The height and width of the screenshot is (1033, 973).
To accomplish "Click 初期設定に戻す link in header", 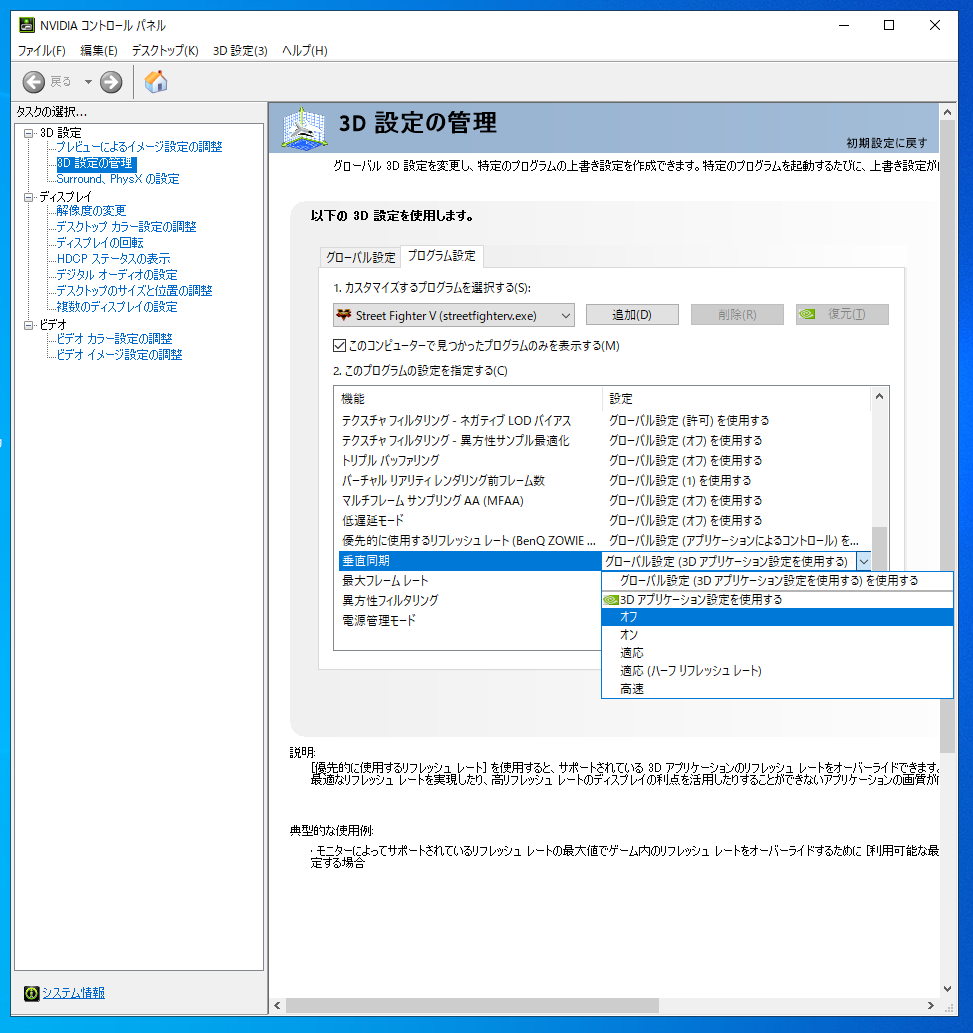I will [887, 143].
